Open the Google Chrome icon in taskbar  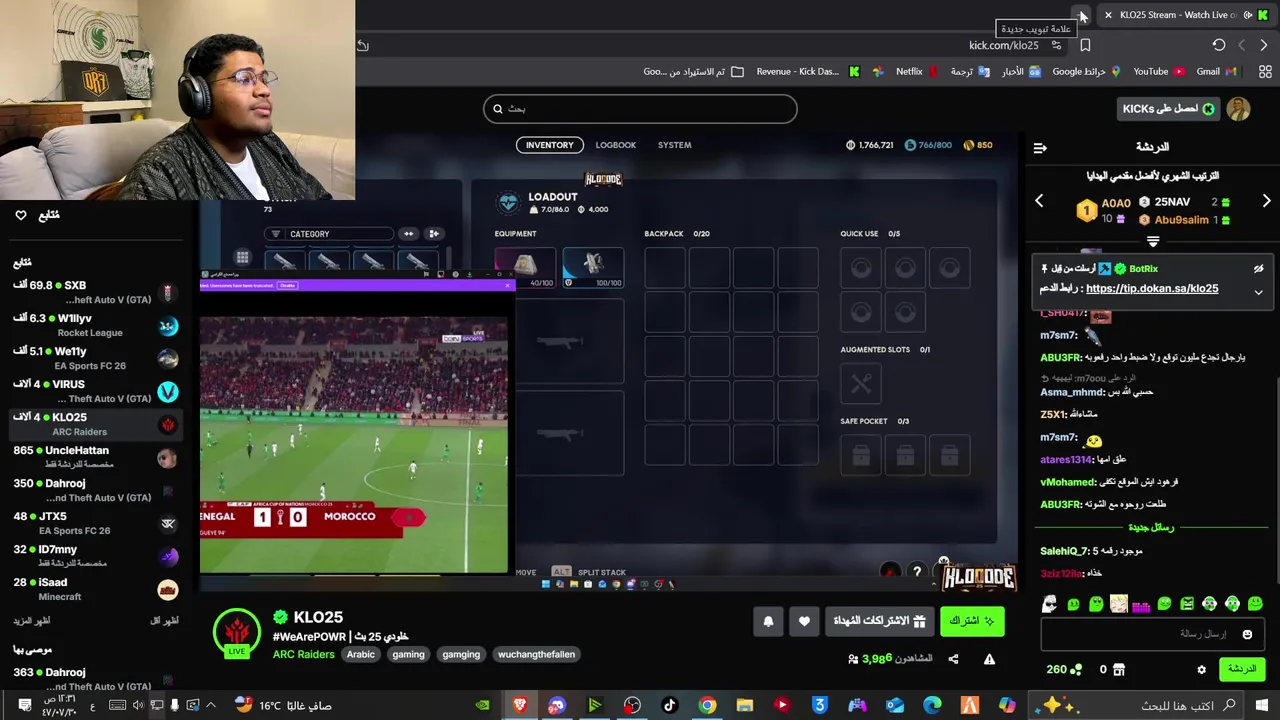point(707,705)
